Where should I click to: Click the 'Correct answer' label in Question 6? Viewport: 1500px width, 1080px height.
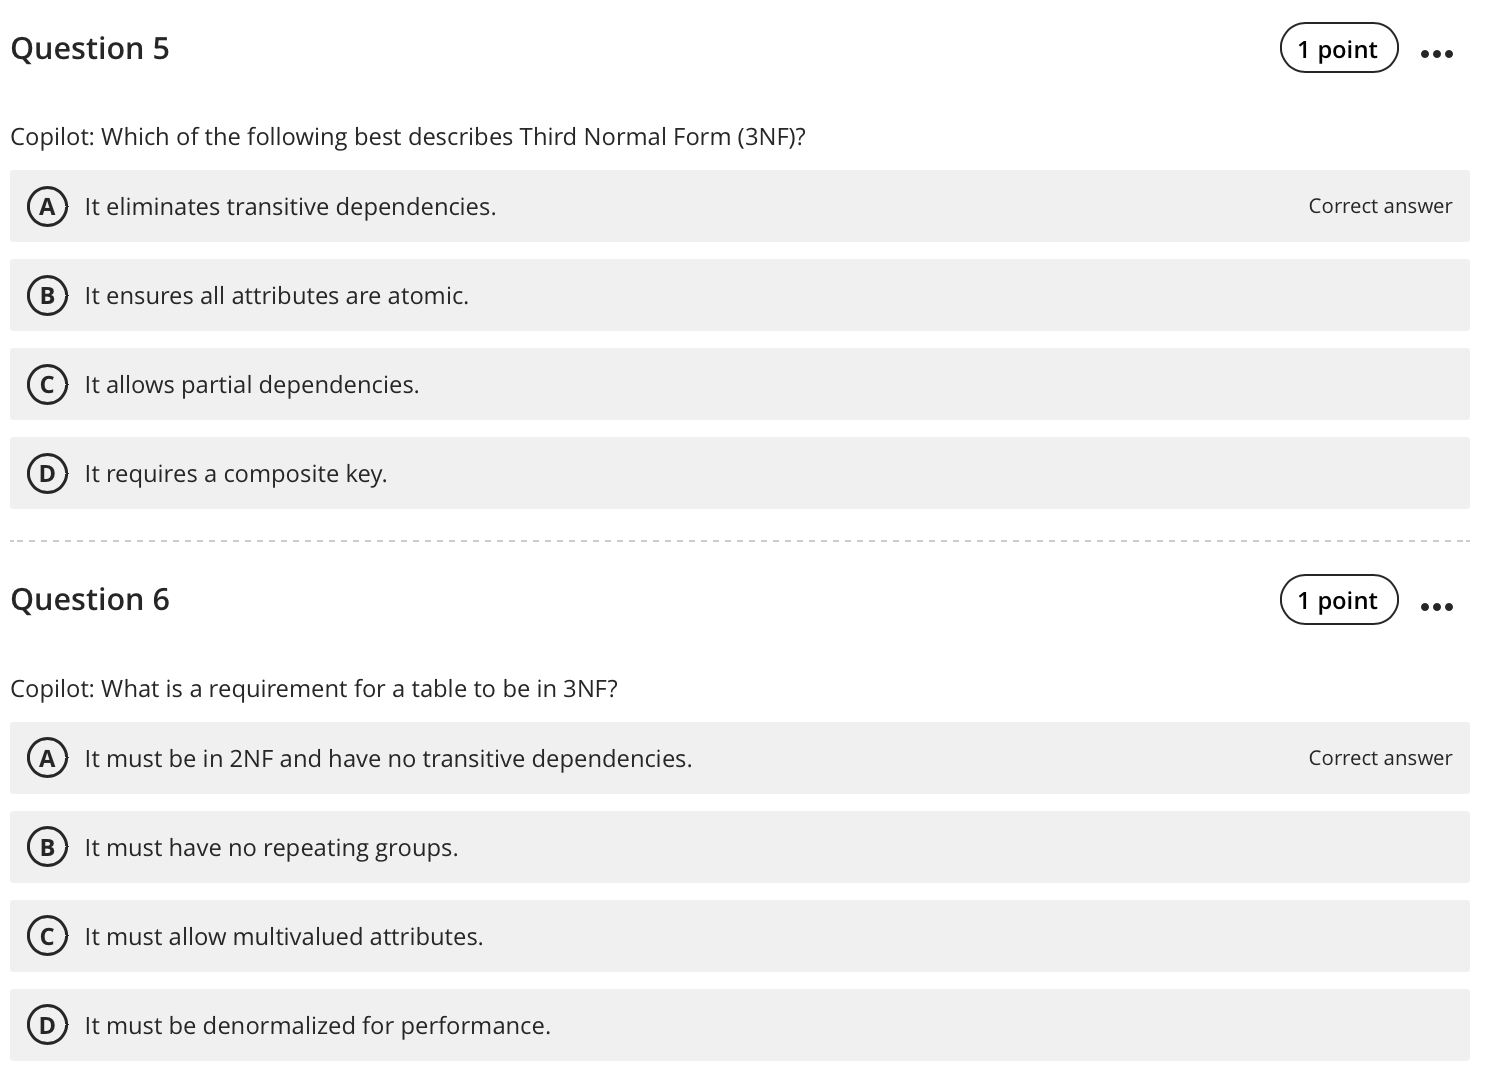[x=1380, y=758]
